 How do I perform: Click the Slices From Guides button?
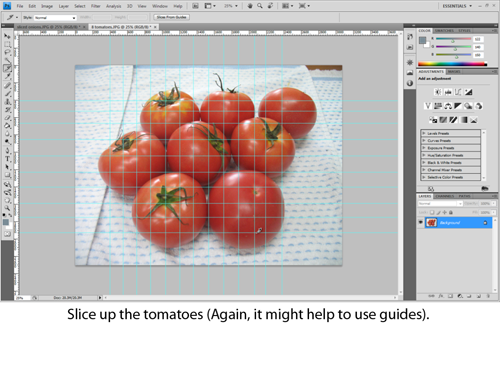[x=172, y=17]
